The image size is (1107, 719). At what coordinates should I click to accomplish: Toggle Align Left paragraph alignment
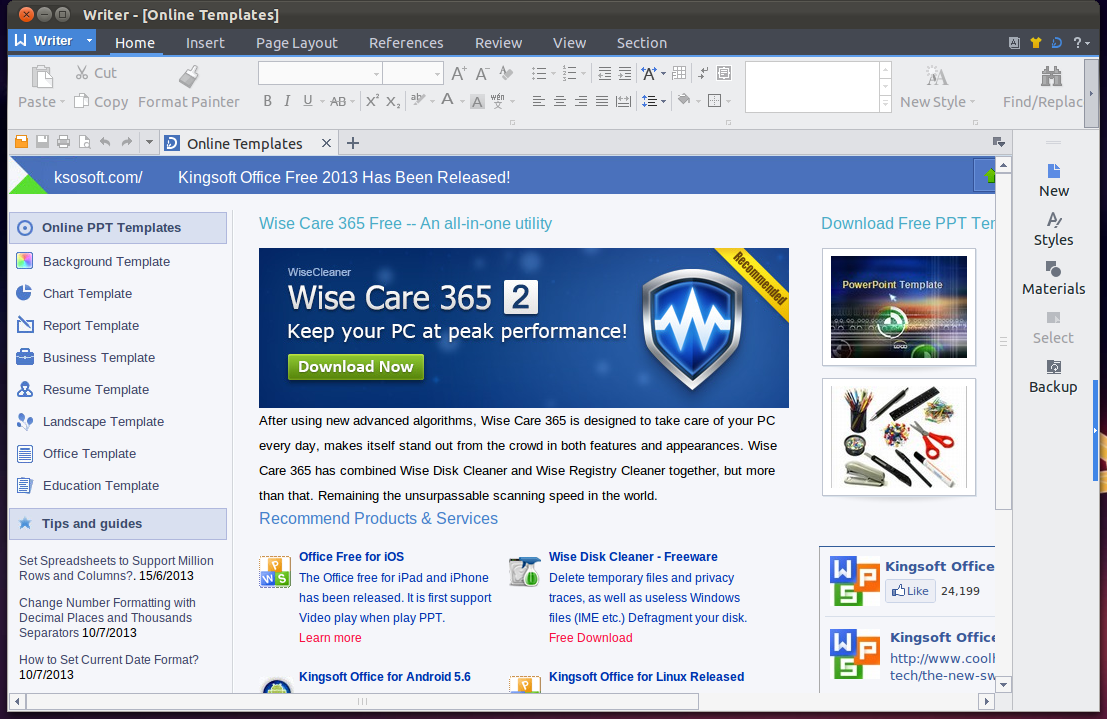(539, 102)
